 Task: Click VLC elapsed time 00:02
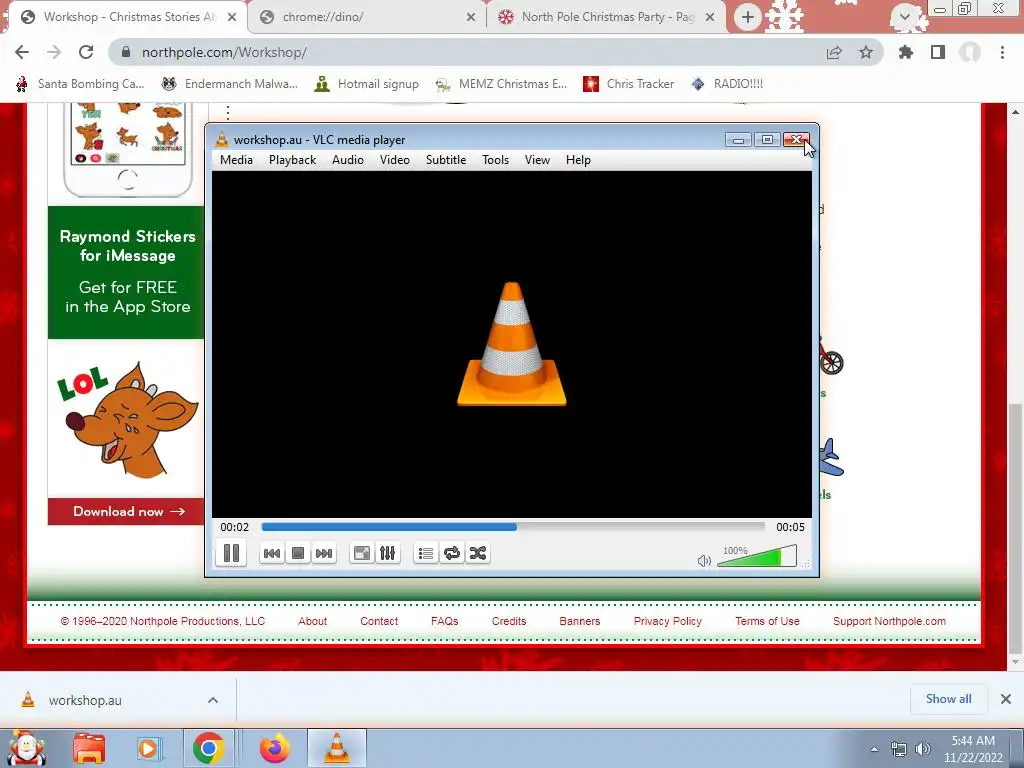(234, 527)
